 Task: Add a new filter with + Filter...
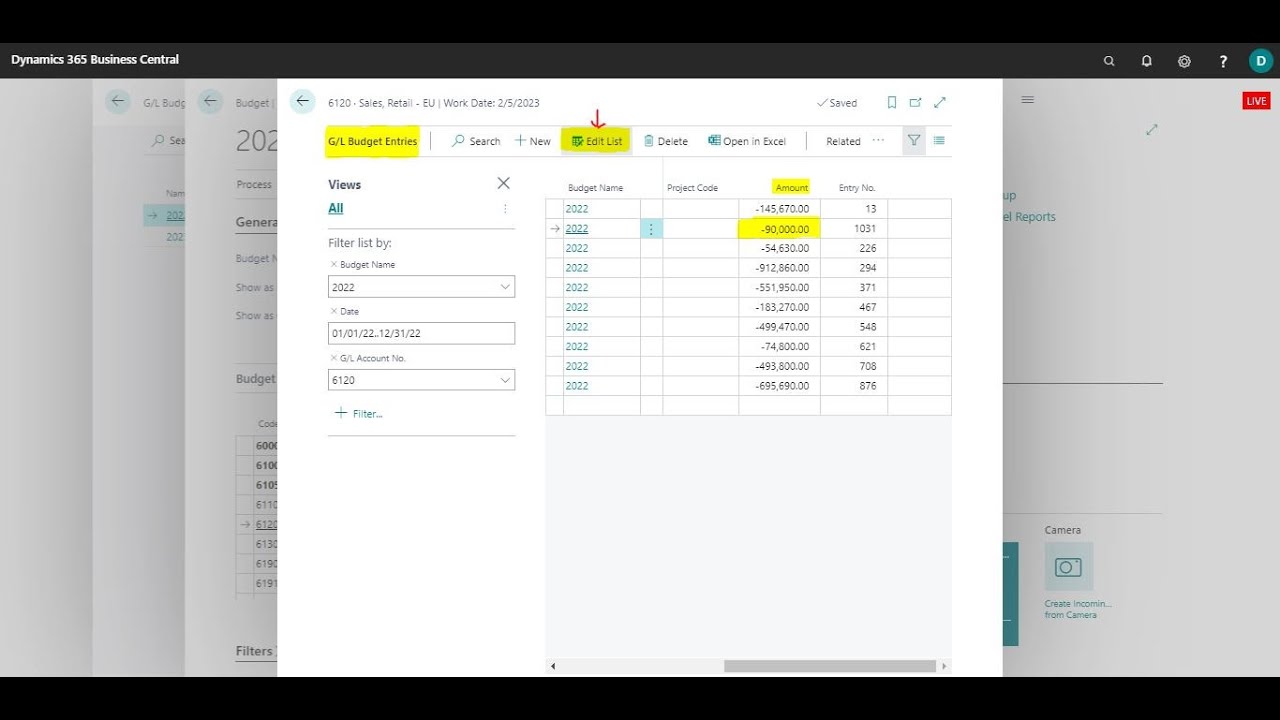[x=358, y=413]
